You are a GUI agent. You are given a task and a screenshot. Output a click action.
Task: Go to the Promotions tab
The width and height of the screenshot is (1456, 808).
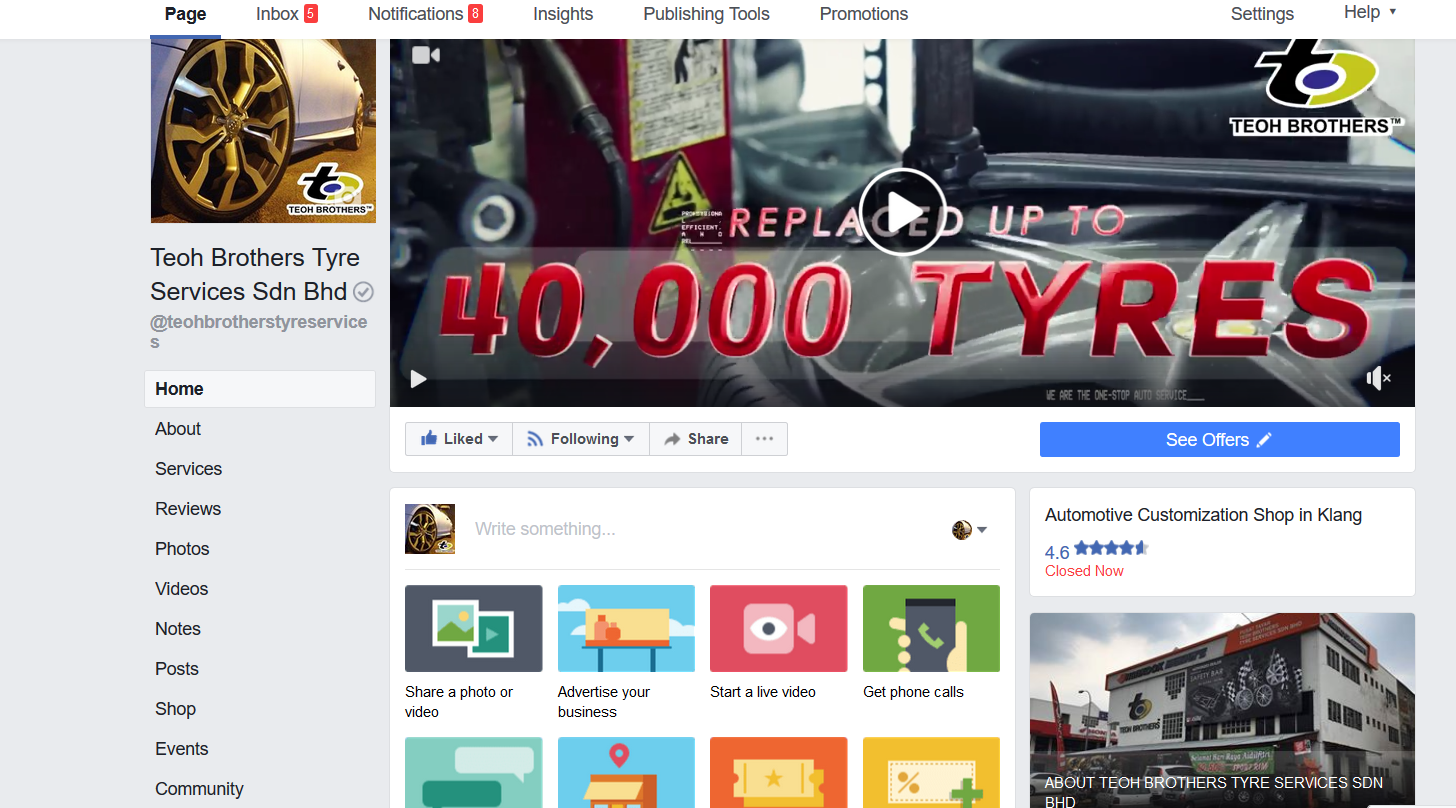coord(864,14)
